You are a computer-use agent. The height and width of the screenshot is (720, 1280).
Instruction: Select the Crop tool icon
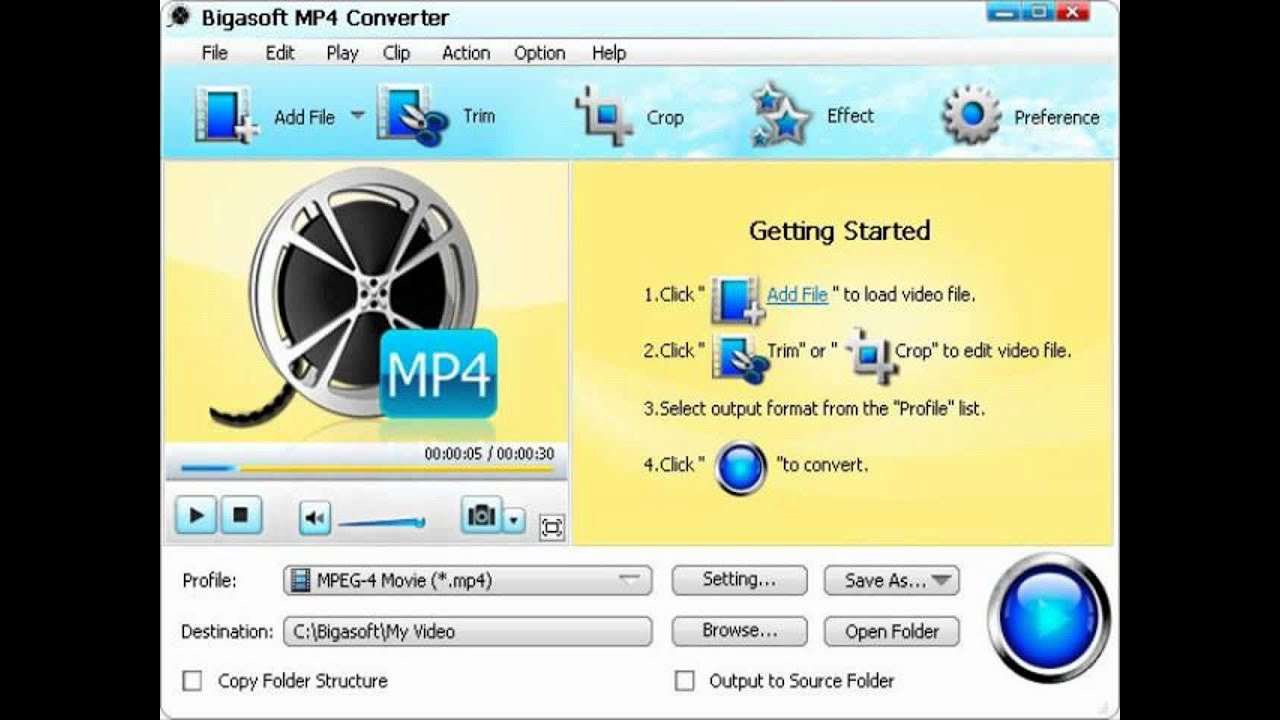point(604,116)
